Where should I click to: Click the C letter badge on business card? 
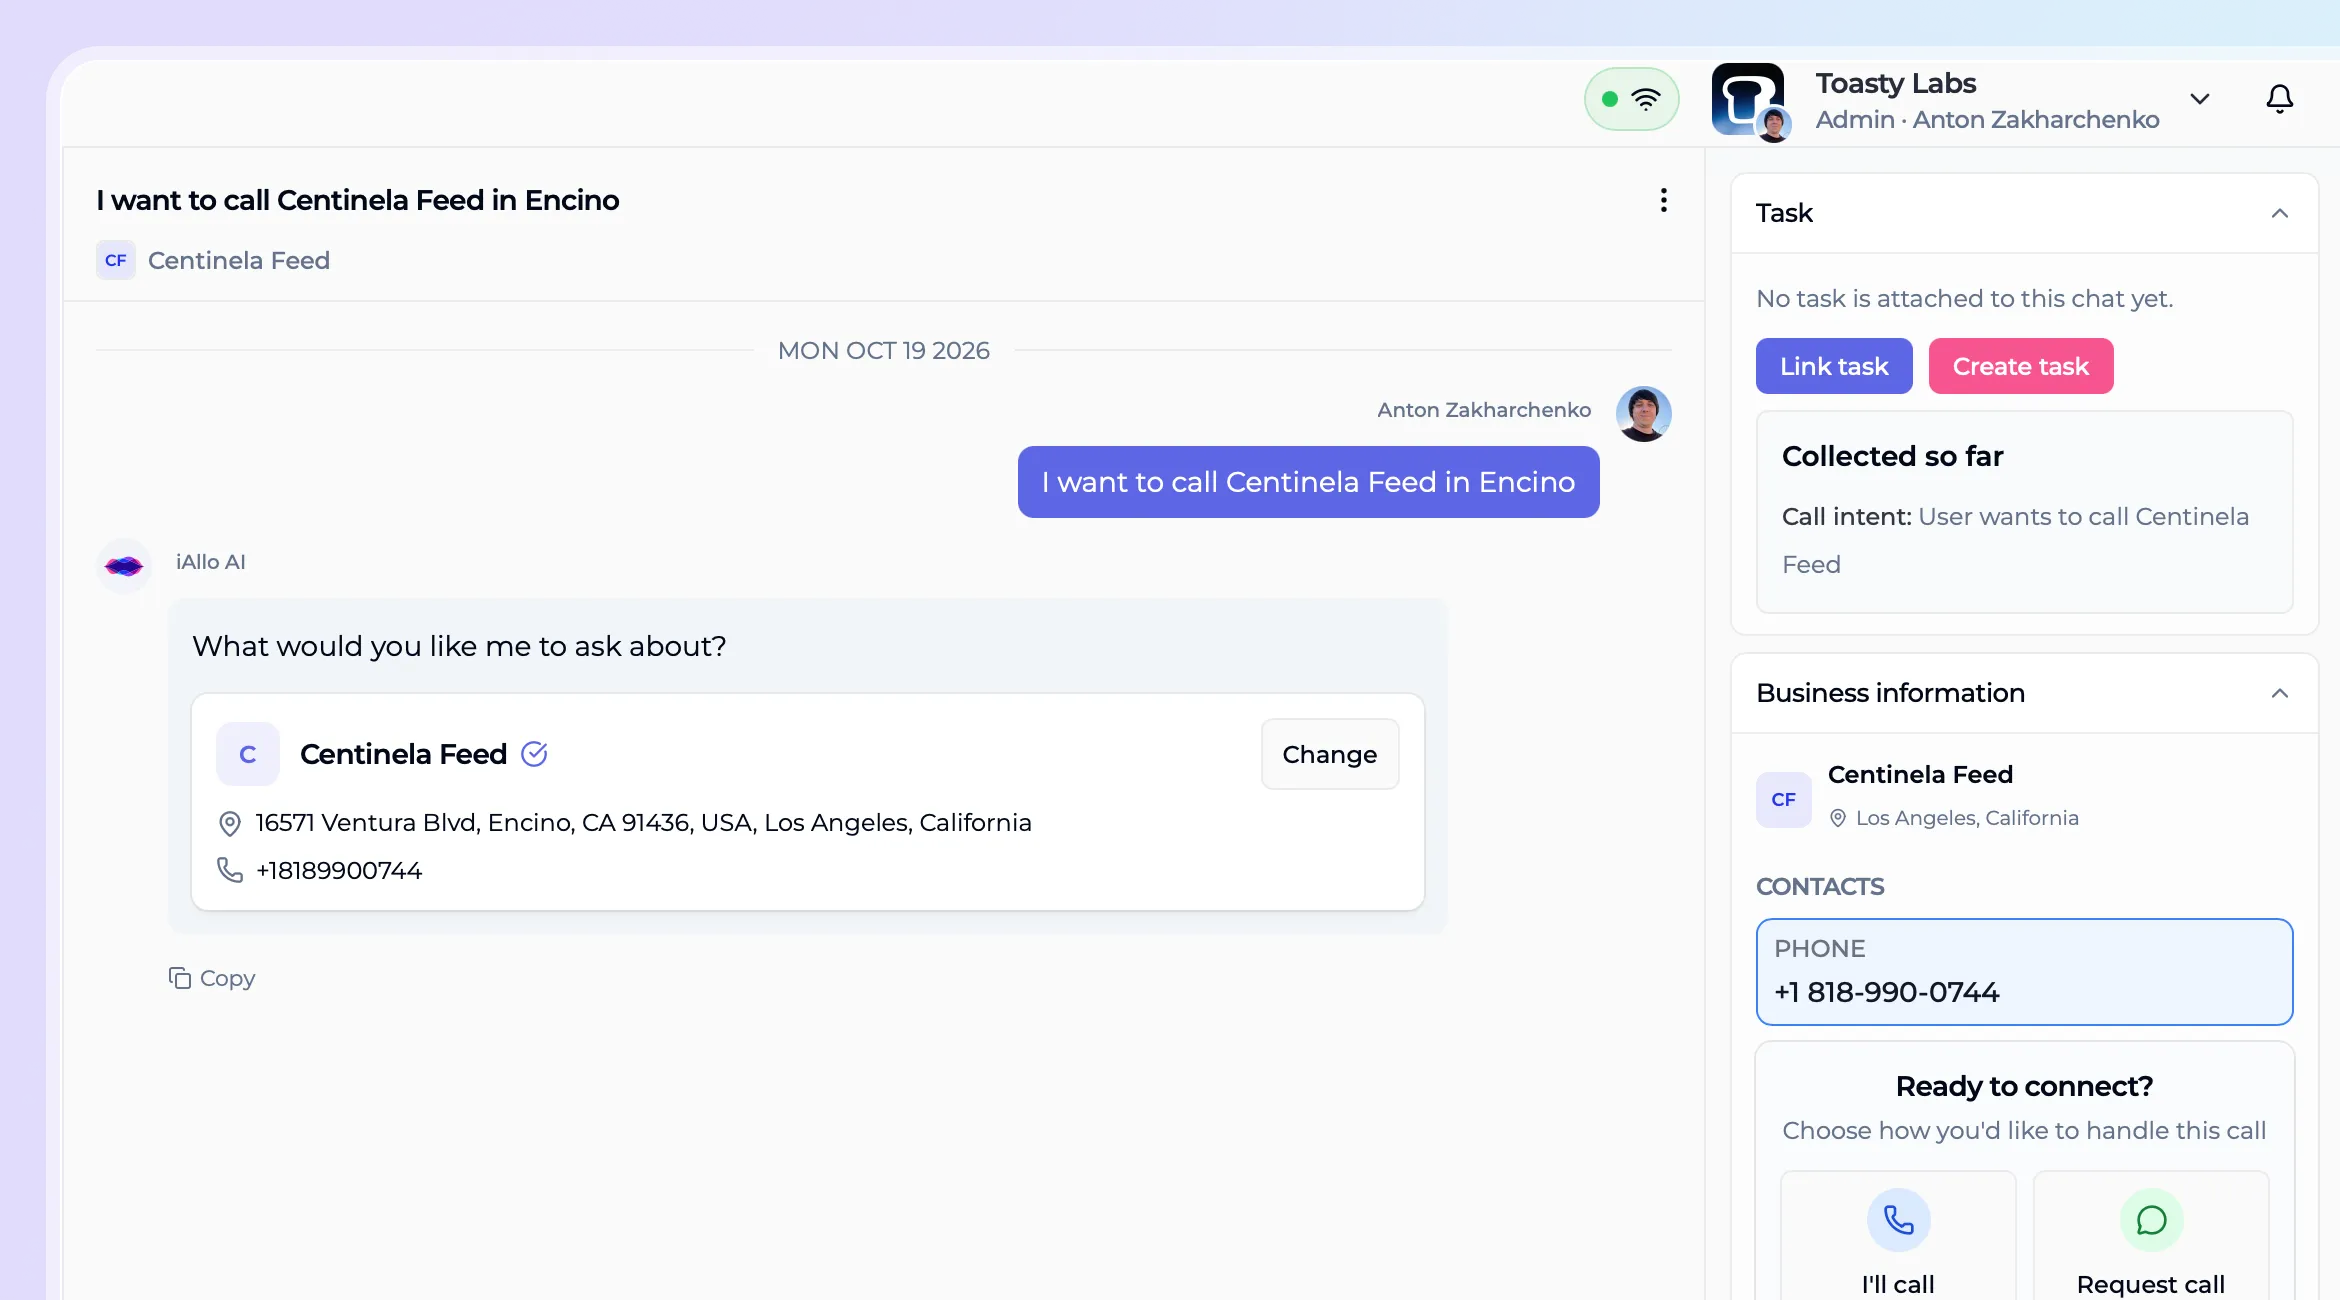click(248, 754)
